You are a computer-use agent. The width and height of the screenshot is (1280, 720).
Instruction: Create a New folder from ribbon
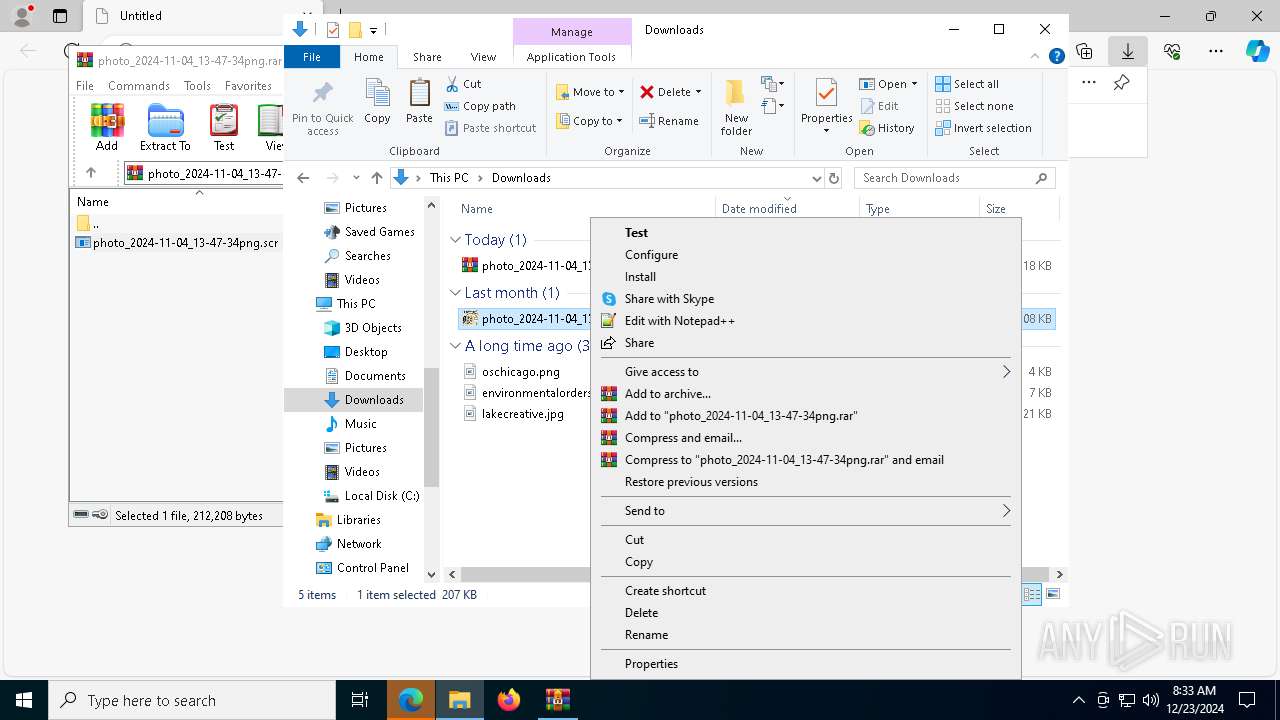pos(736,107)
